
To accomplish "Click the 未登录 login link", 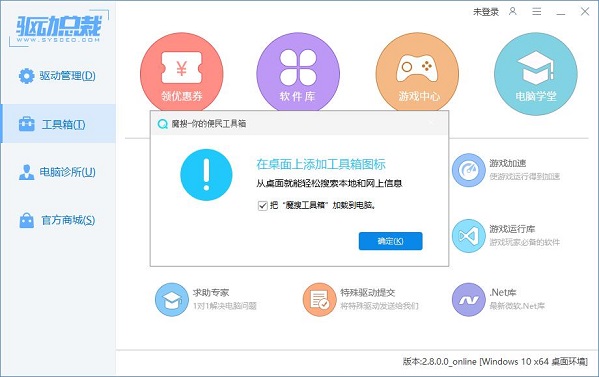I will (486, 12).
